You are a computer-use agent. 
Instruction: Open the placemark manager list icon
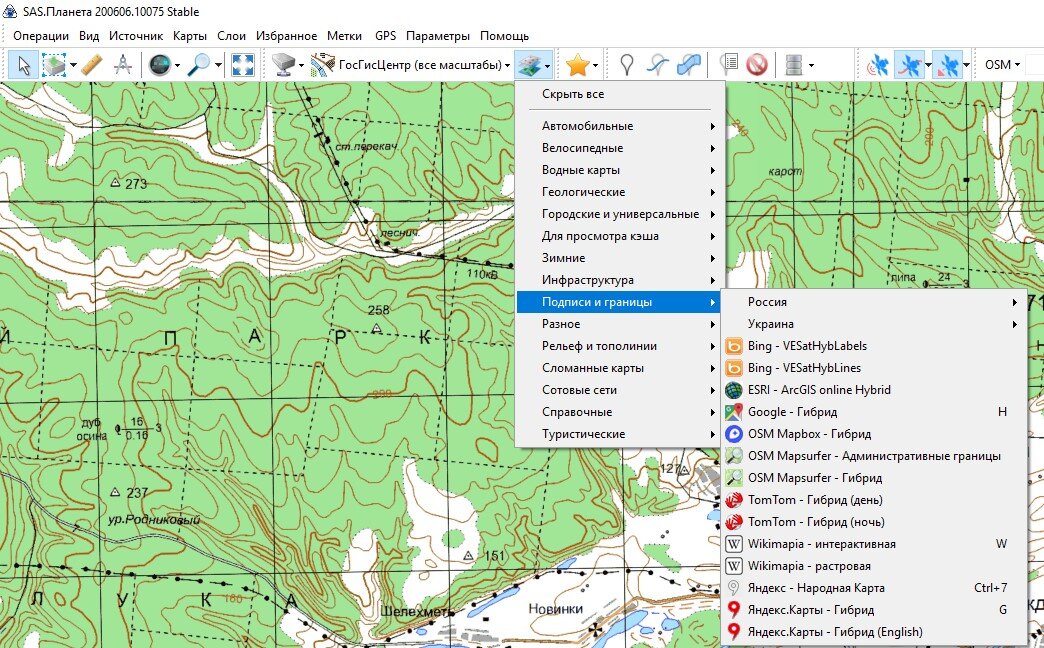click(730, 65)
